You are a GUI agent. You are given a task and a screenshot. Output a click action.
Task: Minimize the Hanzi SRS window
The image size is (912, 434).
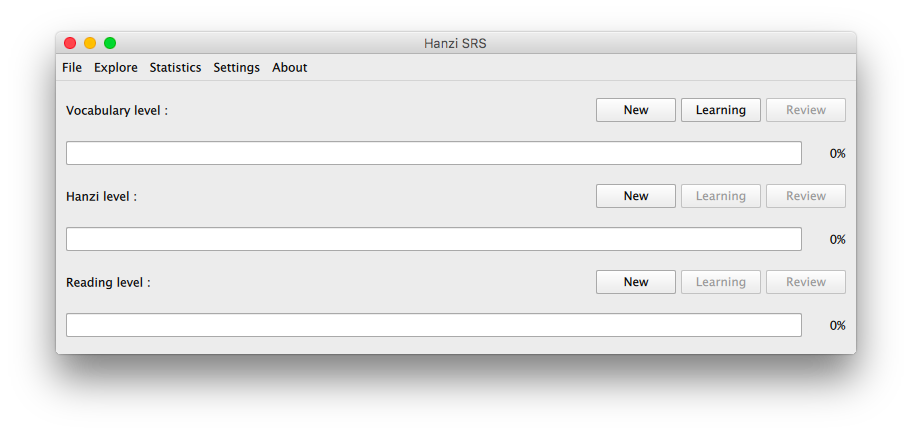[x=90, y=43]
